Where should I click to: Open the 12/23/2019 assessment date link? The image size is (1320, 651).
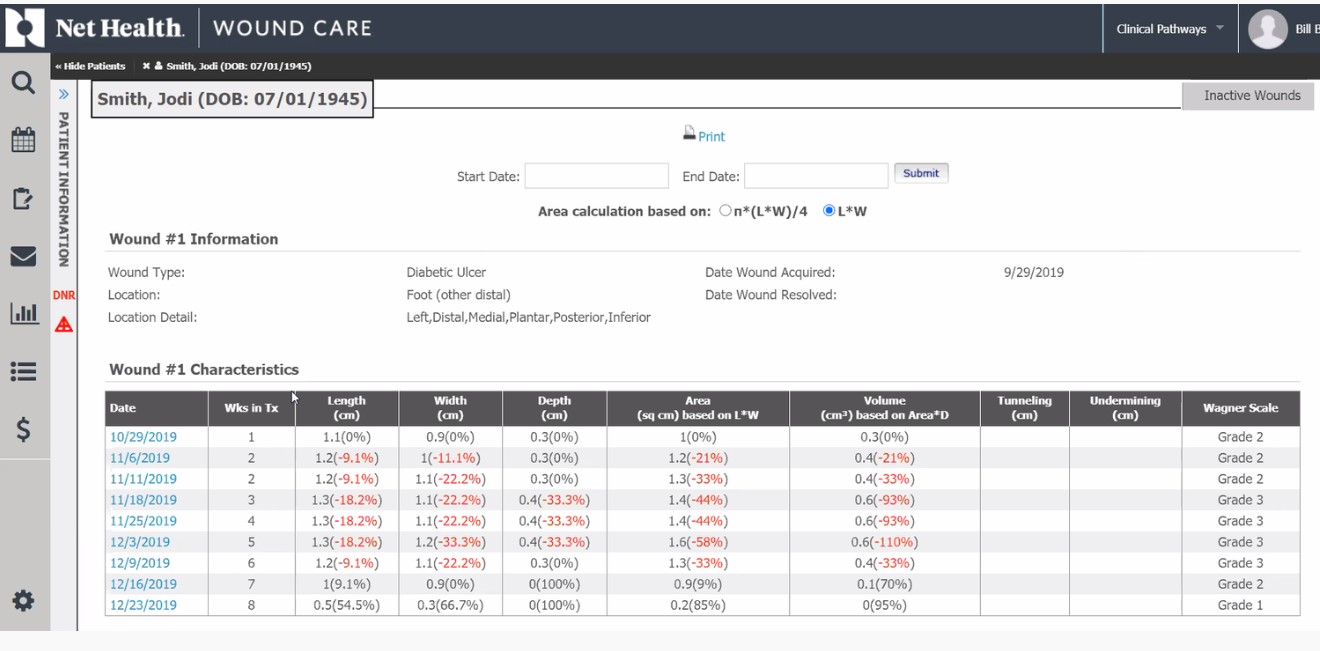(x=143, y=605)
